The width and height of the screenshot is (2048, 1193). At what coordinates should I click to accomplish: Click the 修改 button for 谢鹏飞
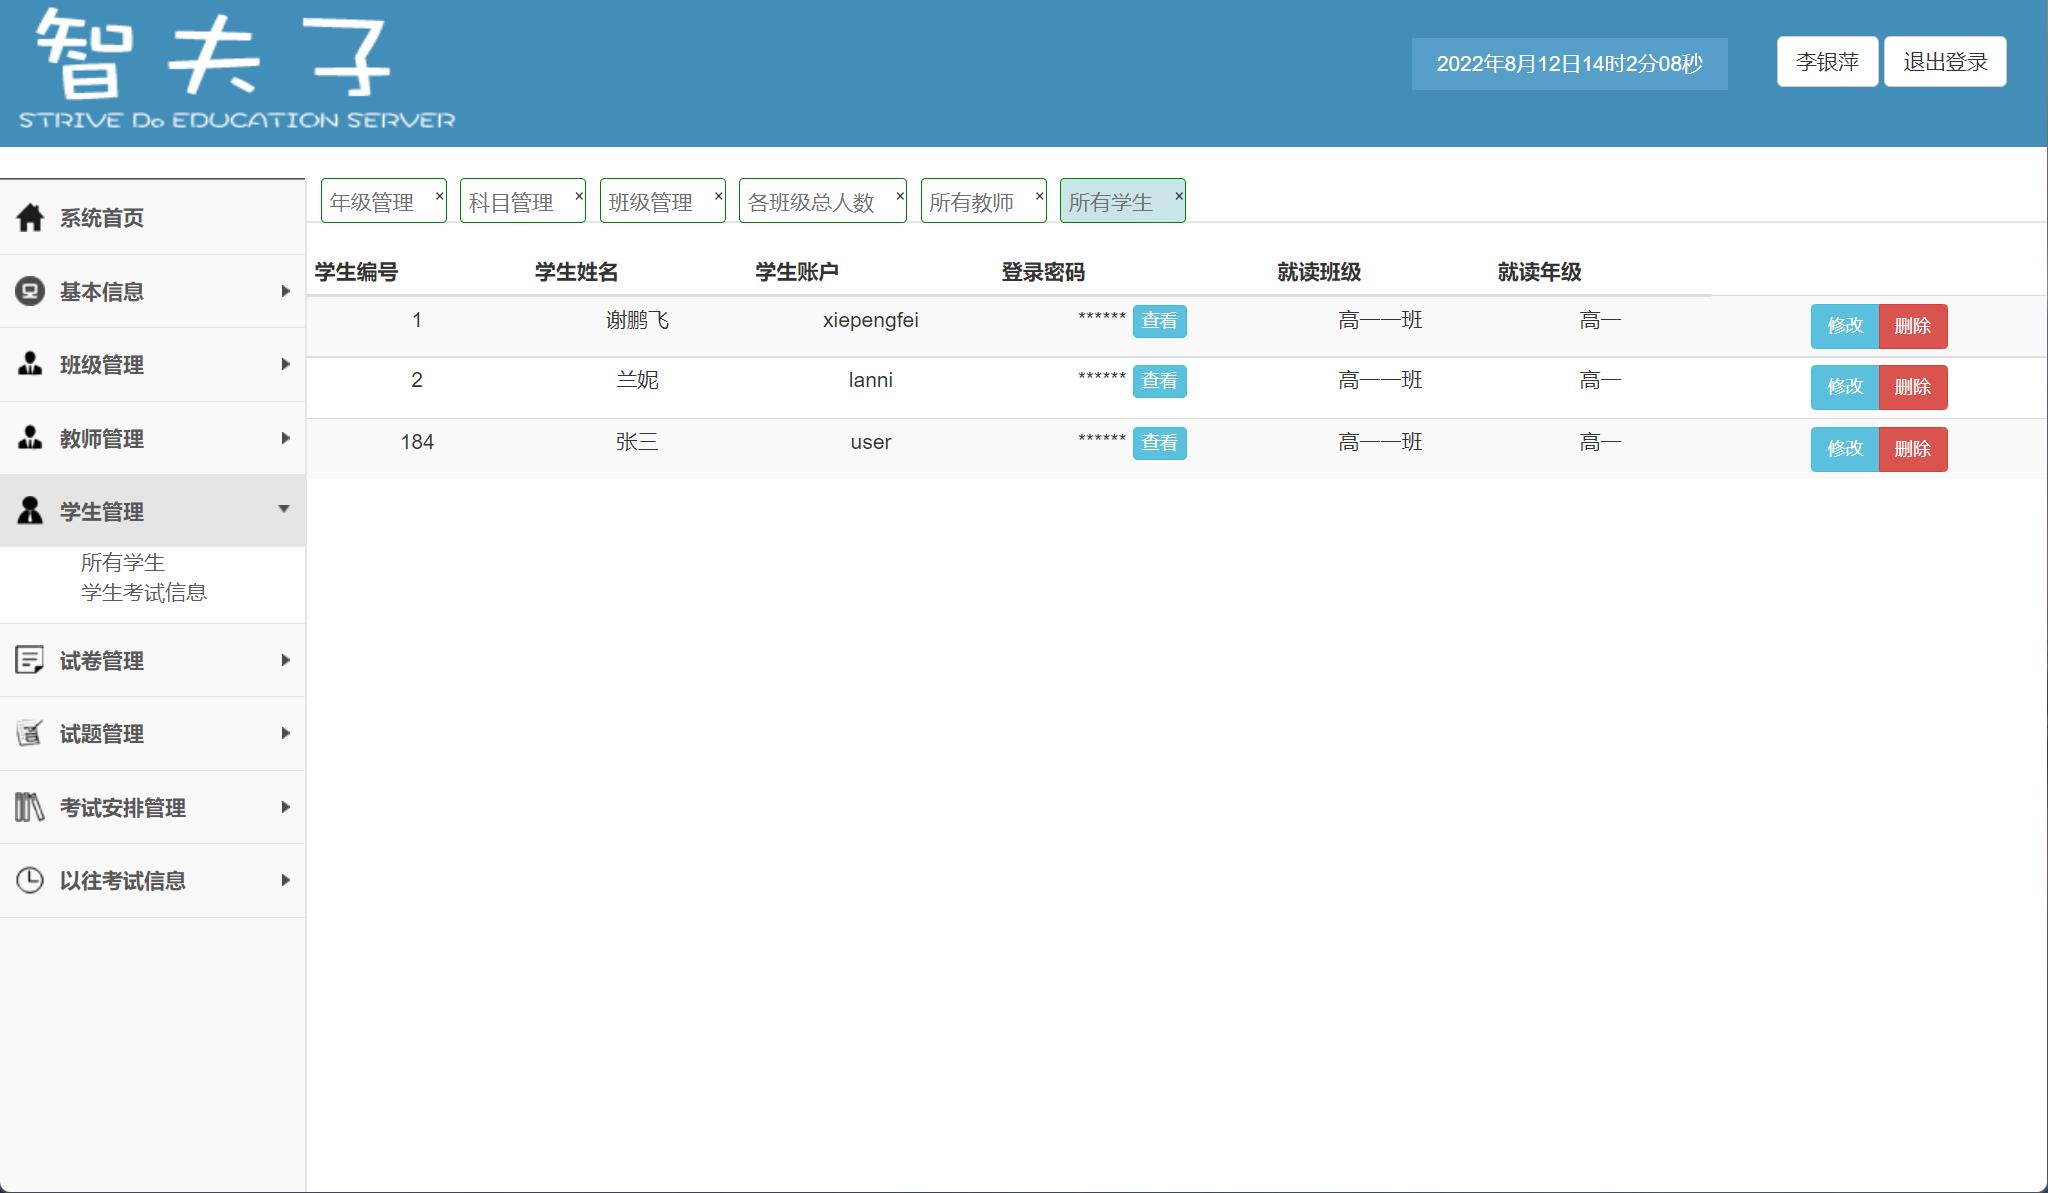coord(1843,326)
